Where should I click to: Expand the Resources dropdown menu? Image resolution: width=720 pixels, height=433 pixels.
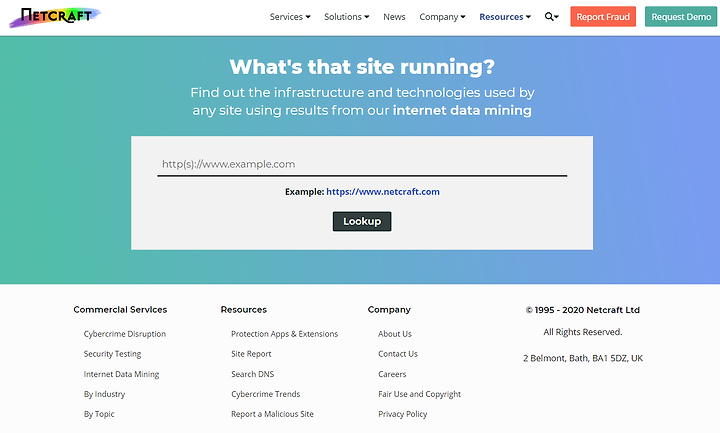pos(505,17)
